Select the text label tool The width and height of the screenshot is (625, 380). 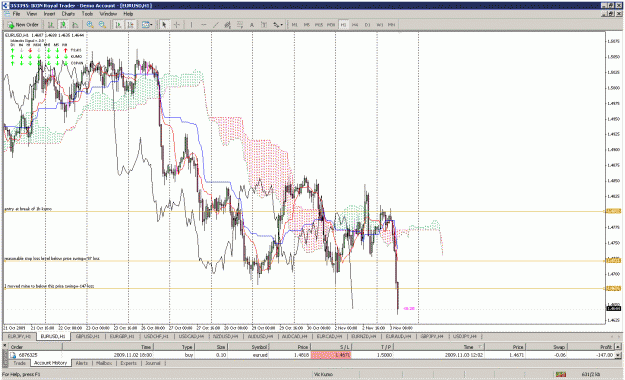coord(264,25)
